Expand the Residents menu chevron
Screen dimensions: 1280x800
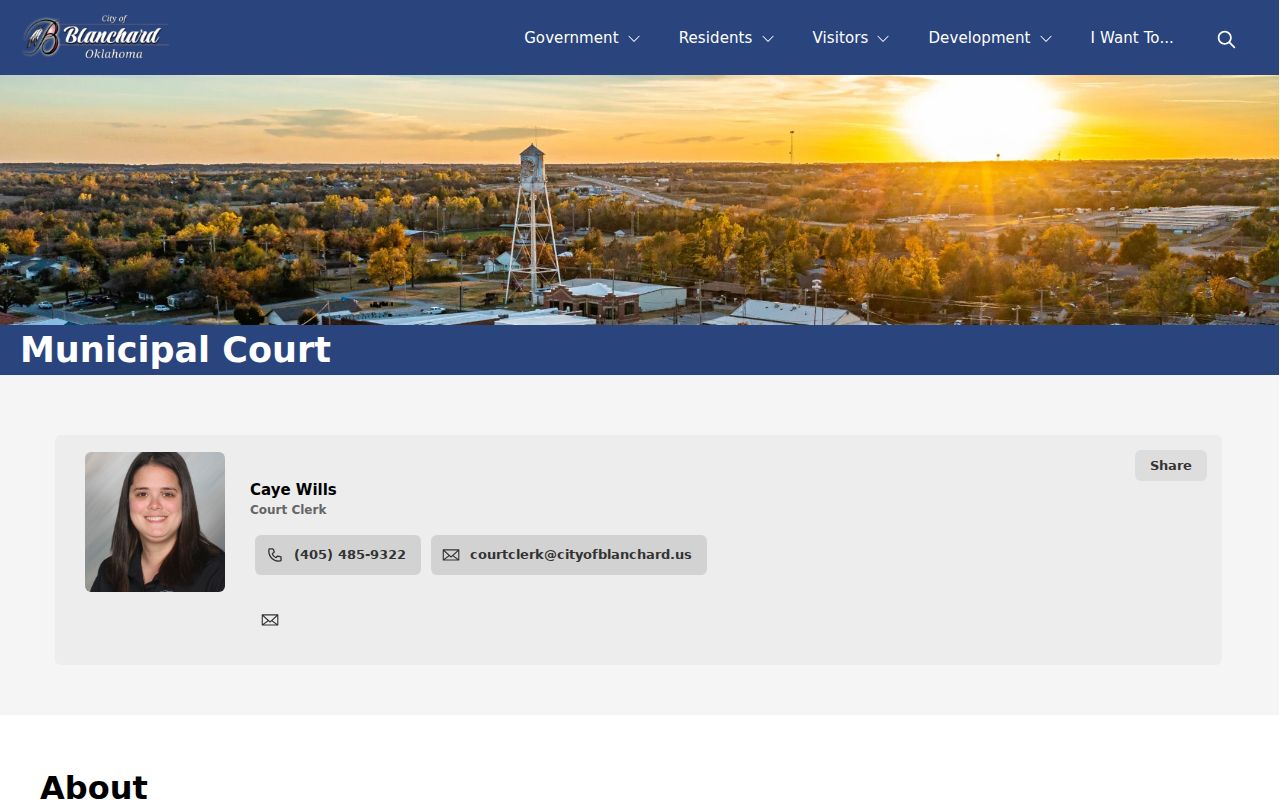(768, 39)
